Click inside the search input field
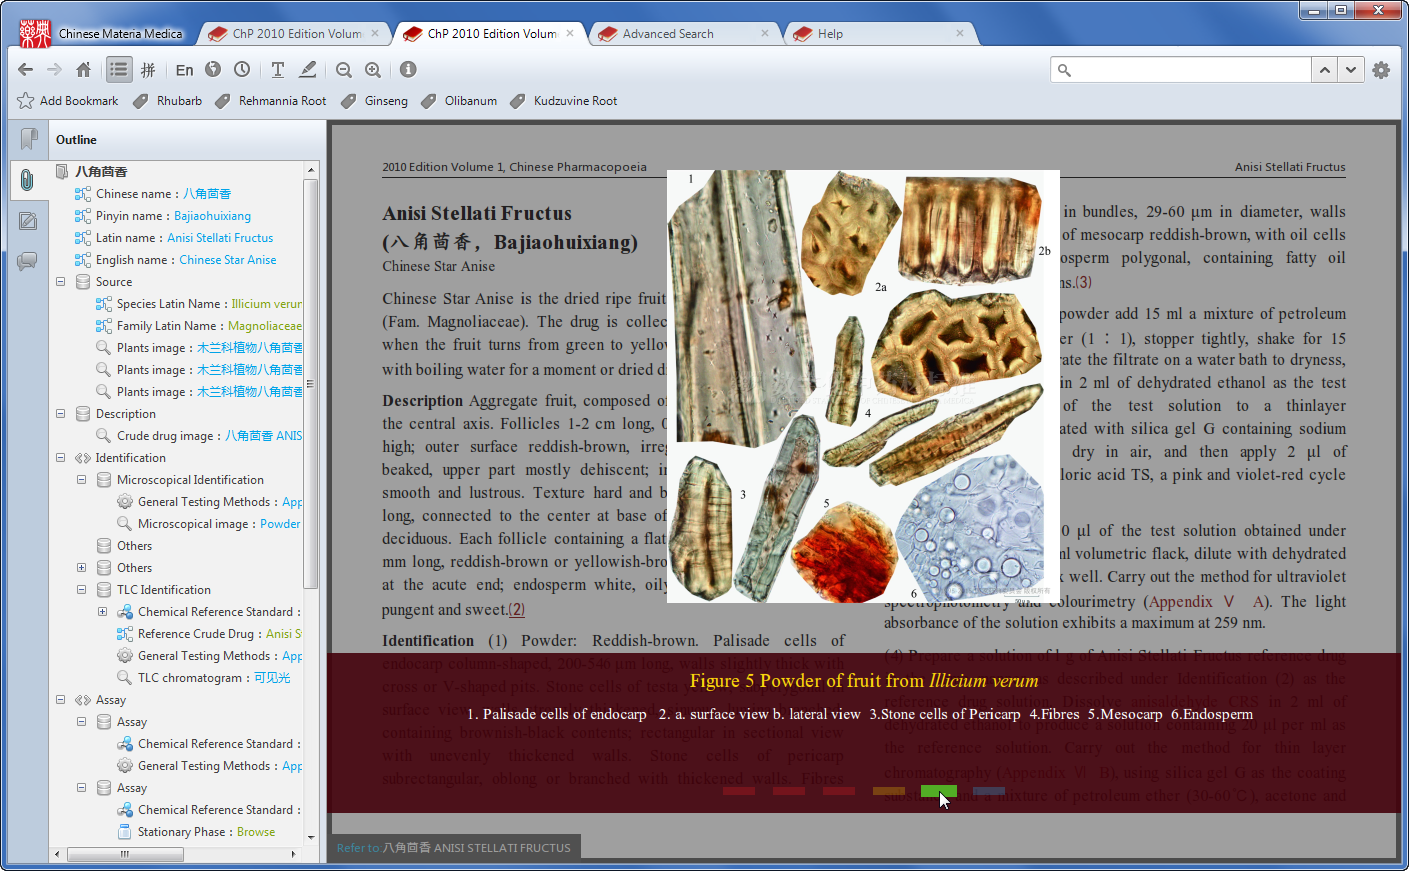This screenshot has height=871, width=1409. [x=1181, y=70]
